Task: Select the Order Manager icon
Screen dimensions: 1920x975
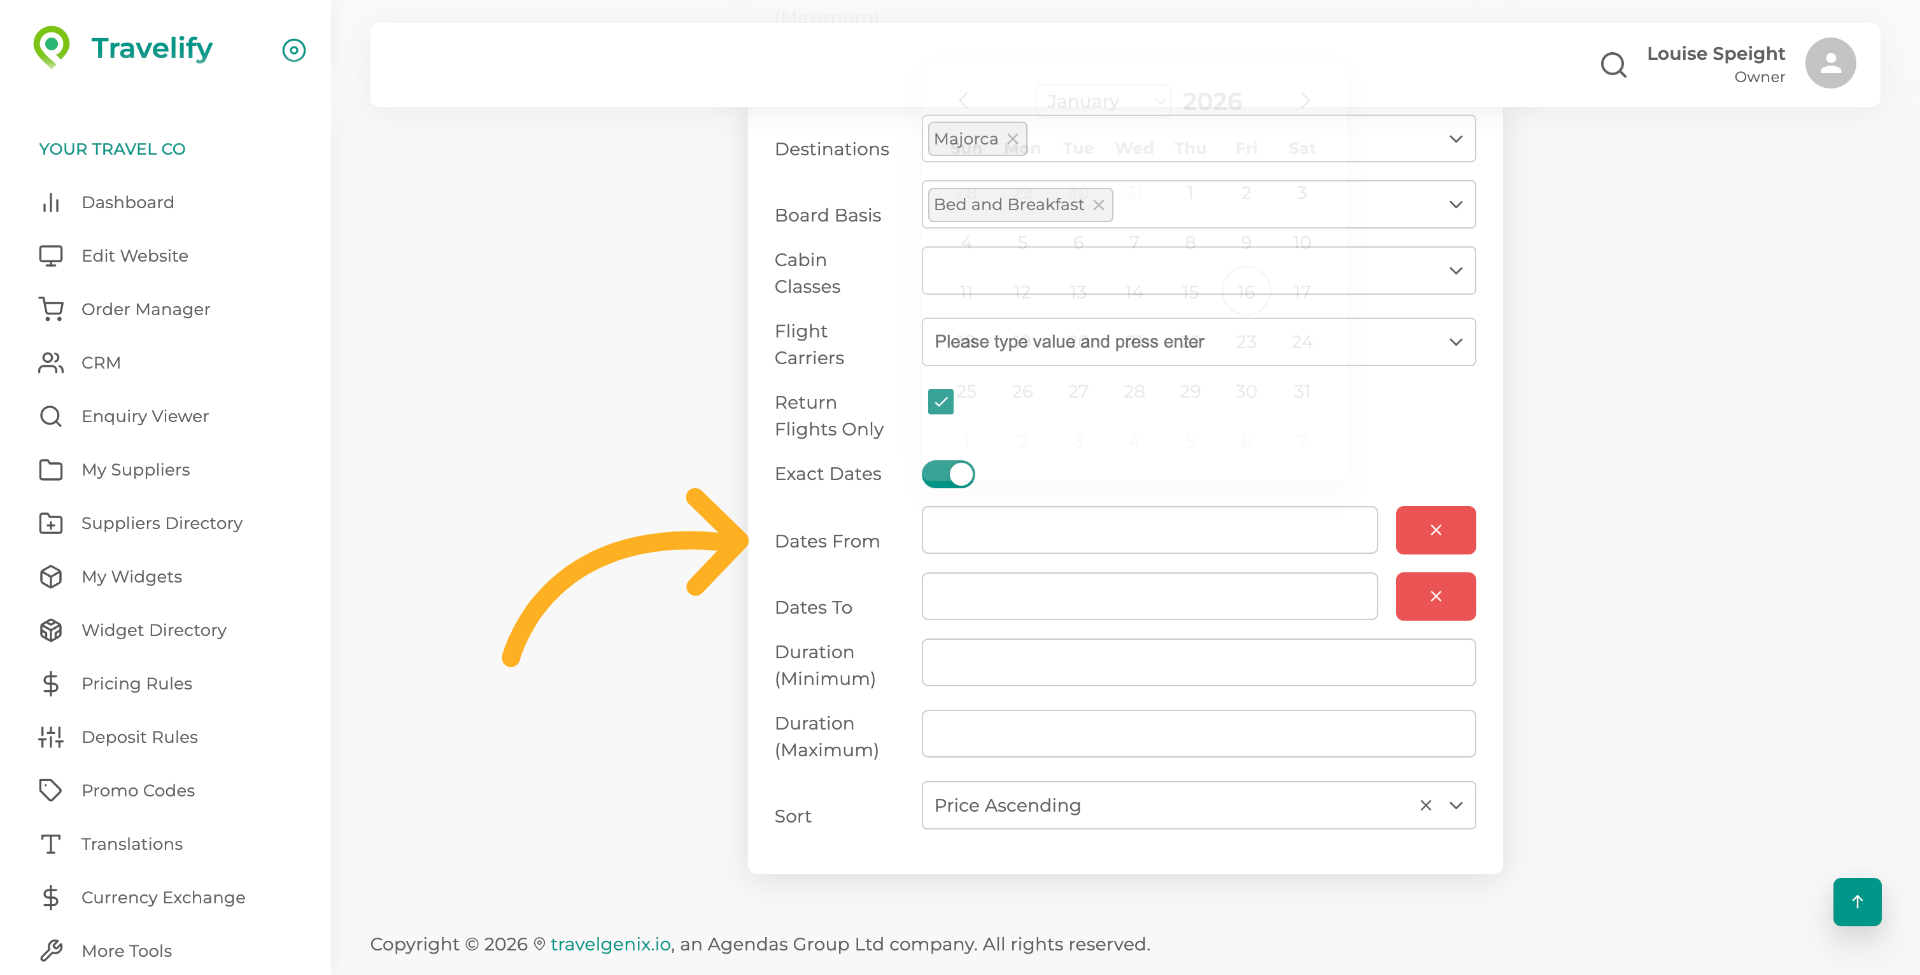Action: tap(51, 309)
